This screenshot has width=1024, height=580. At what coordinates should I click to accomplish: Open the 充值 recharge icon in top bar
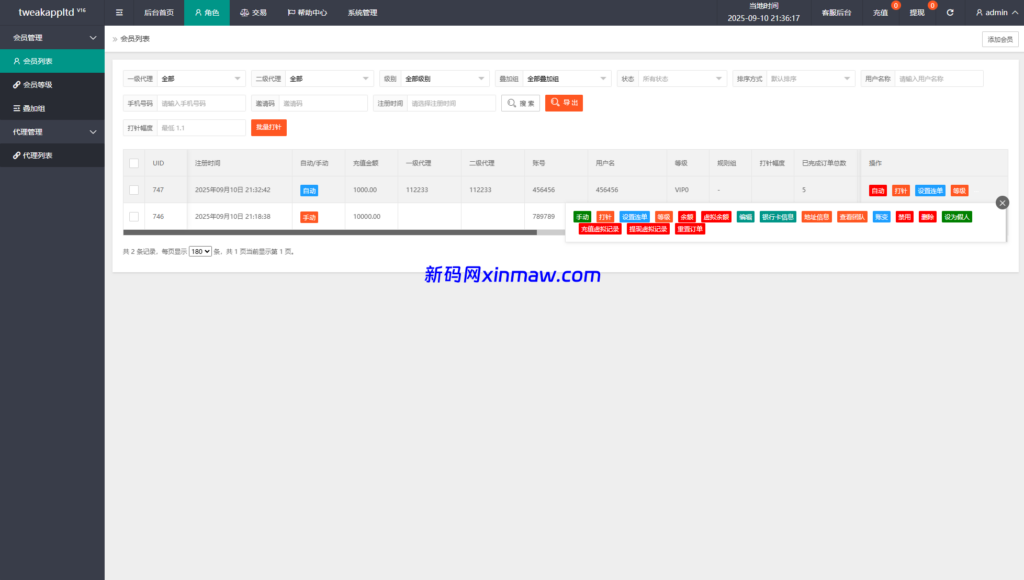879,12
